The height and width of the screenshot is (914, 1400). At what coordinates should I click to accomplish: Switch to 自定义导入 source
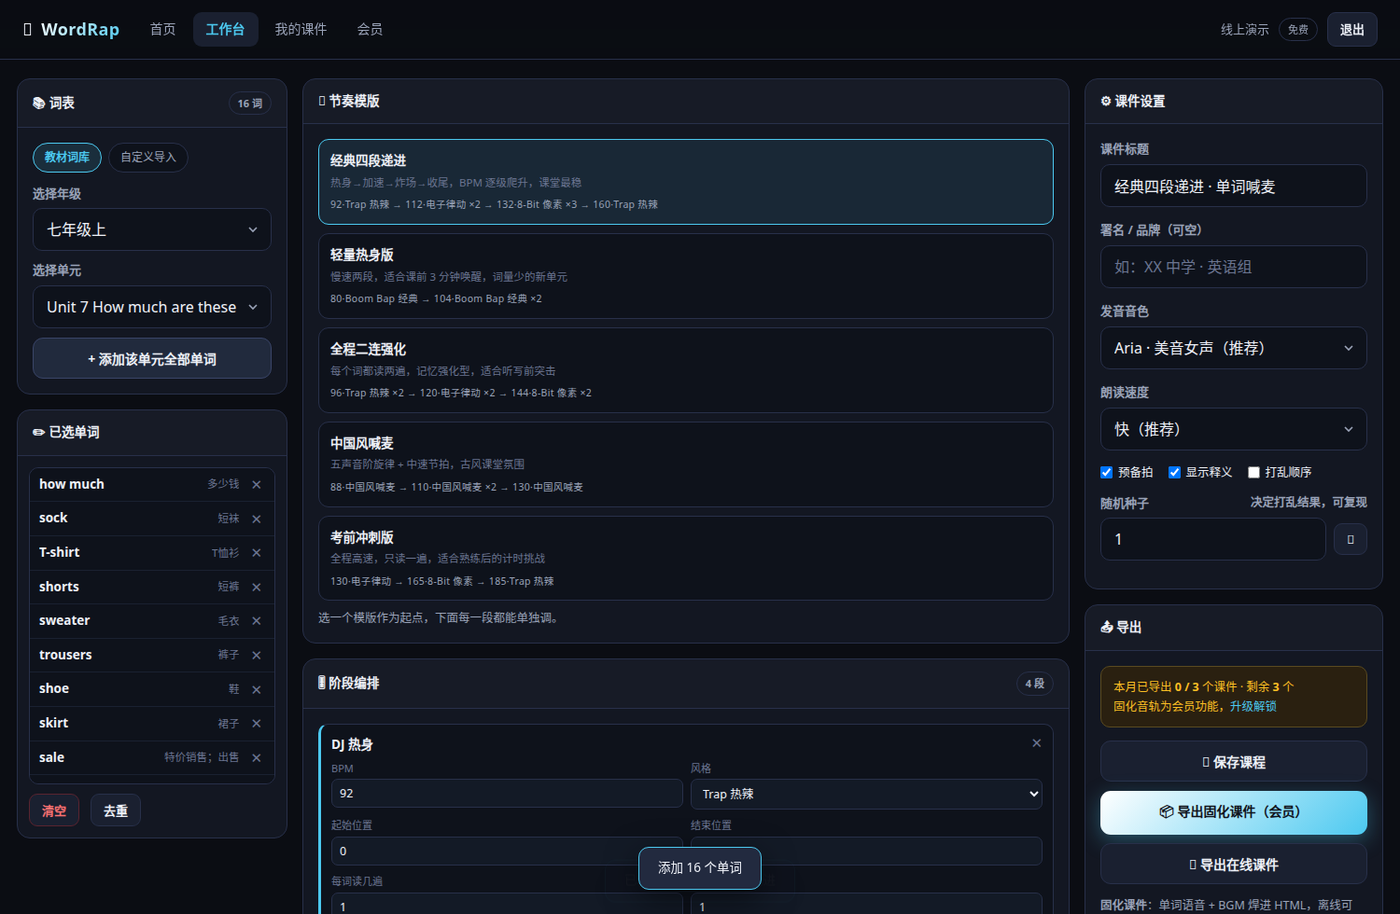148,157
